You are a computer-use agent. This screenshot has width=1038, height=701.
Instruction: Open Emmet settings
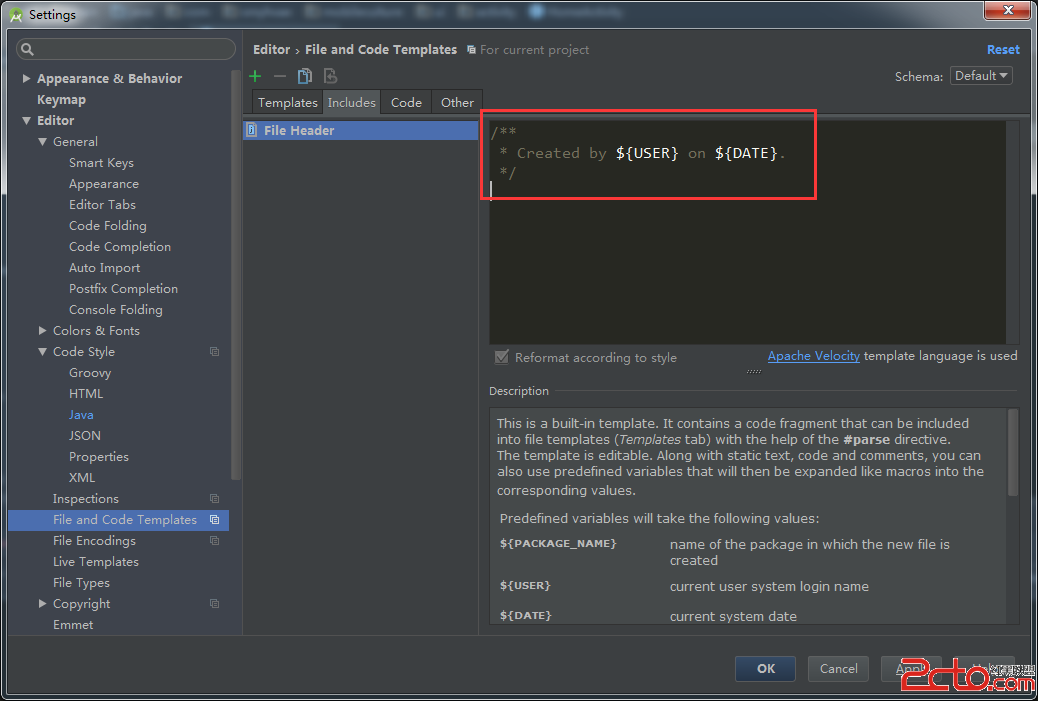tap(73, 625)
